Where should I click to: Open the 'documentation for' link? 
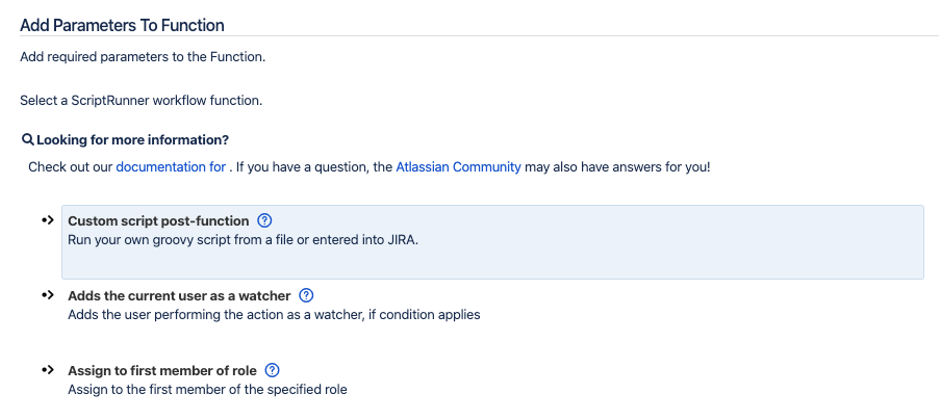coord(170,167)
